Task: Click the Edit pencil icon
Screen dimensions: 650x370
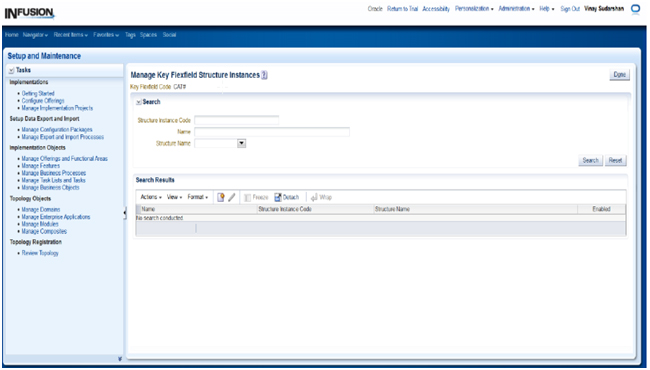Action: (x=232, y=197)
